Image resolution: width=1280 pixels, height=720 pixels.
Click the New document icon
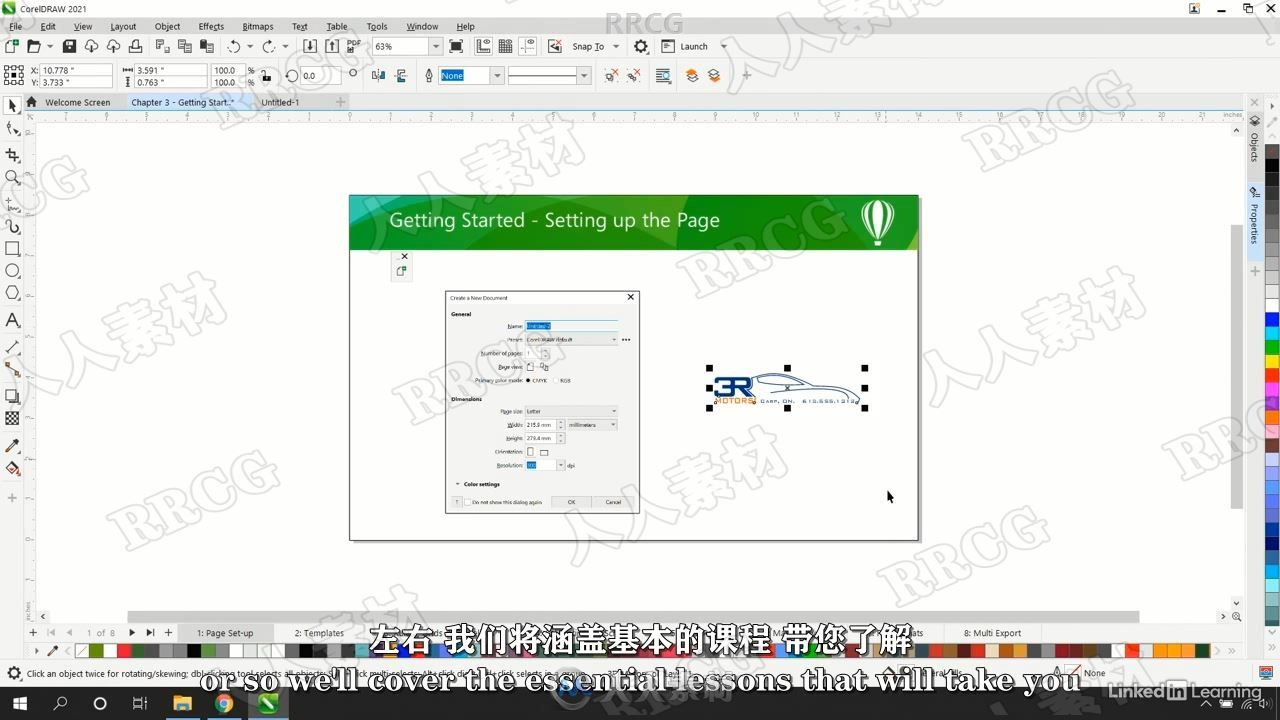pos(12,46)
